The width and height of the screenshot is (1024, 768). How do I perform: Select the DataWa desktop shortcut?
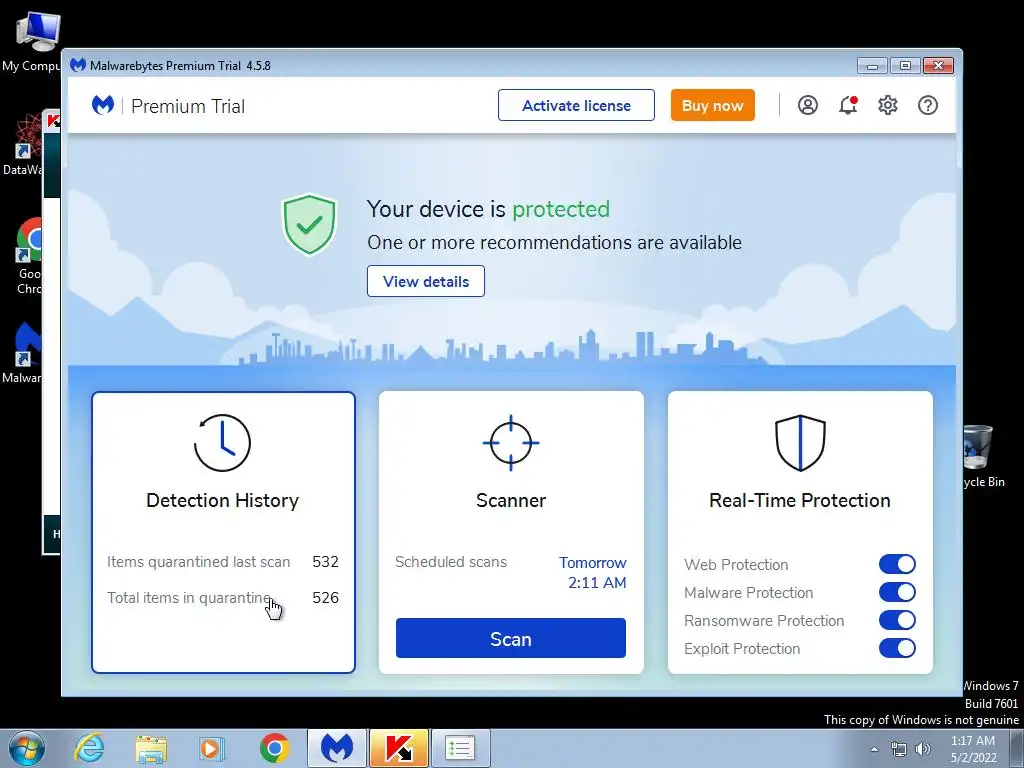tap(23, 144)
